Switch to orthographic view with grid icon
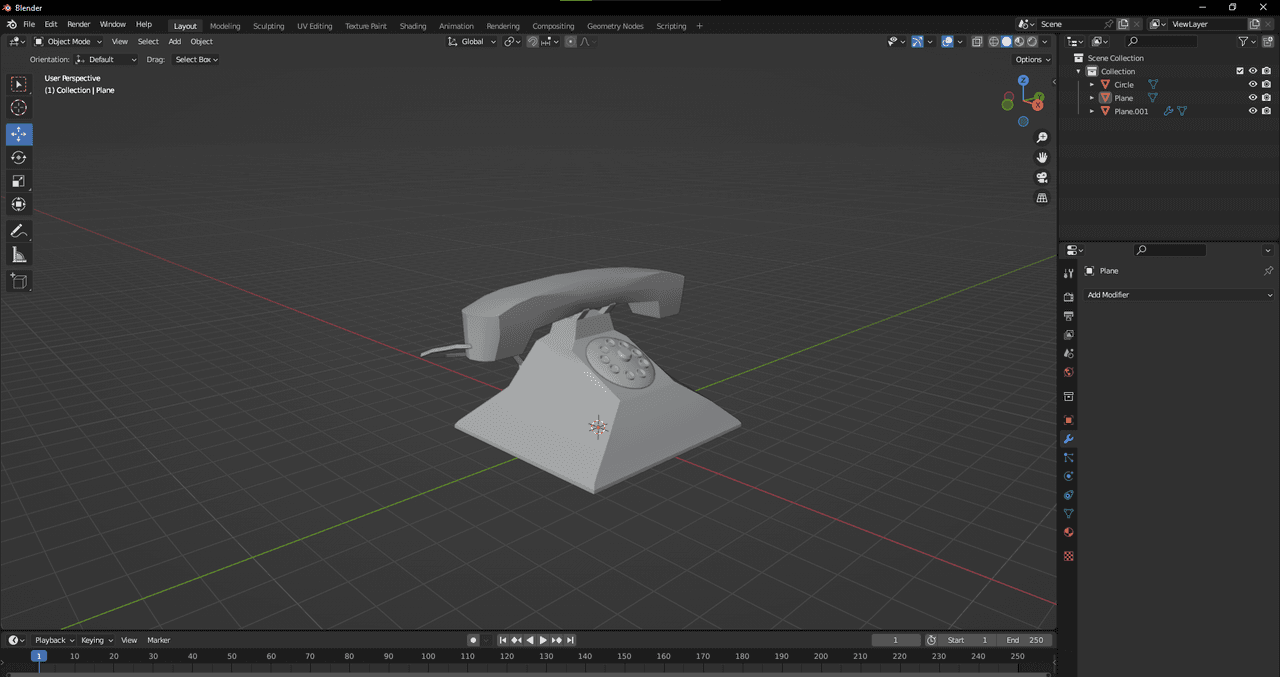1280x677 pixels. point(1042,198)
